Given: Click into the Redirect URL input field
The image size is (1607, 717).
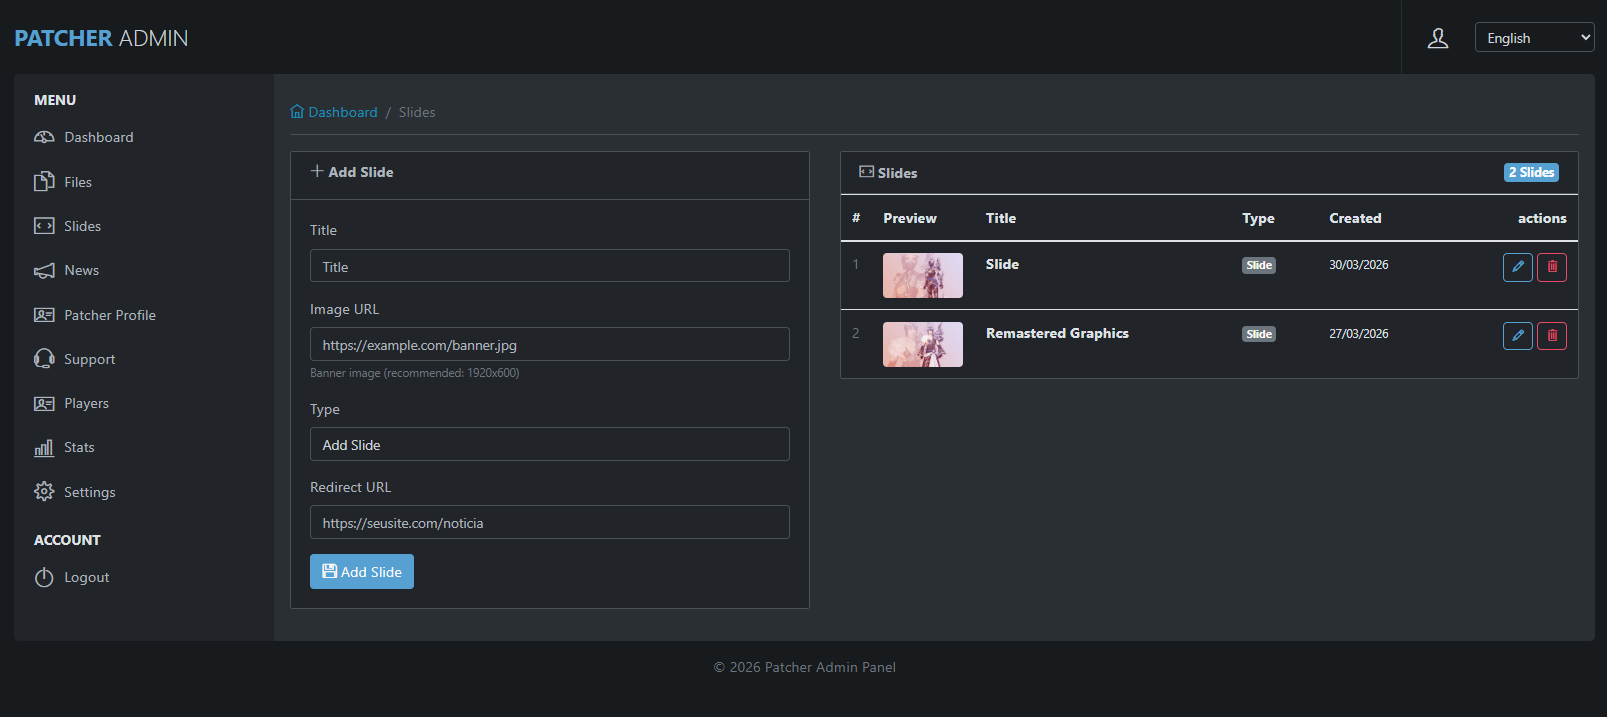Looking at the screenshot, I should [550, 522].
